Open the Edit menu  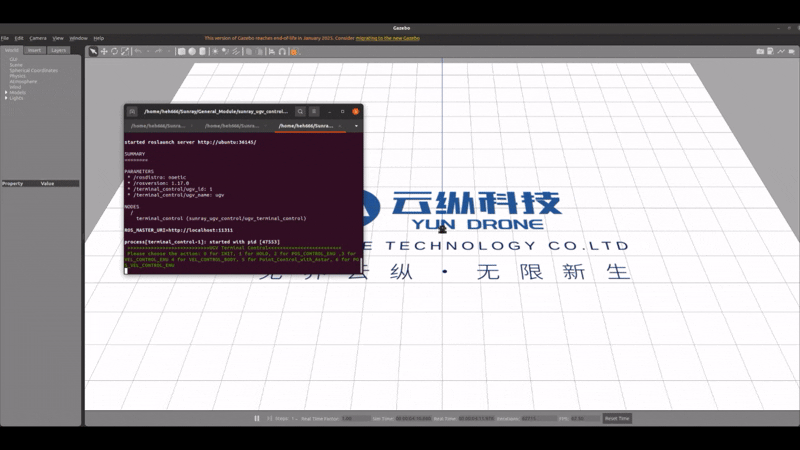[x=19, y=38]
